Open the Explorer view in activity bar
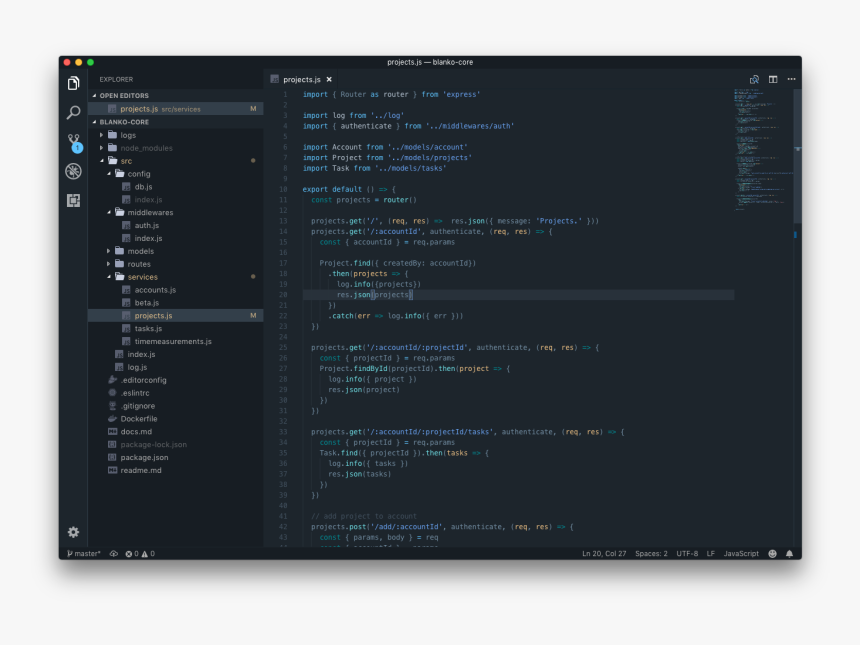 (x=73, y=83)
